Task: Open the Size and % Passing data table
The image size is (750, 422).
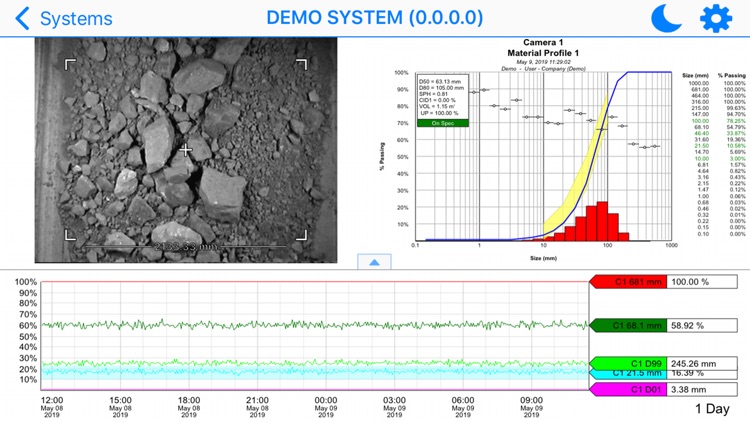Action: point(713,155)
